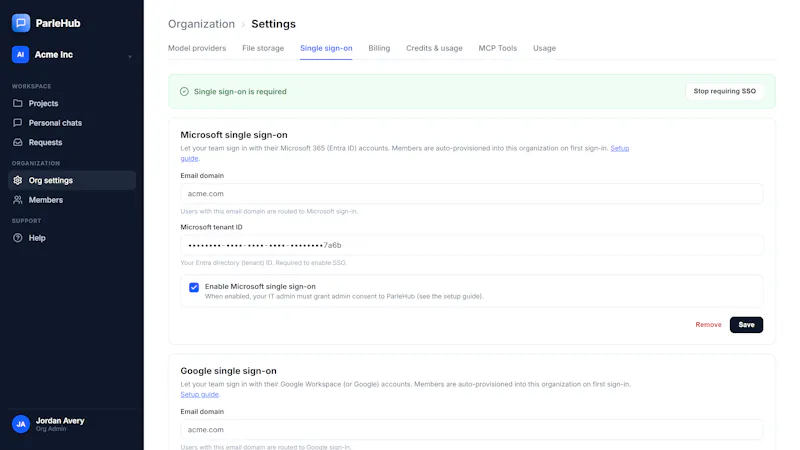Open the Google SSO Setup guide link

pyautogui.click(x=199, y=394)
